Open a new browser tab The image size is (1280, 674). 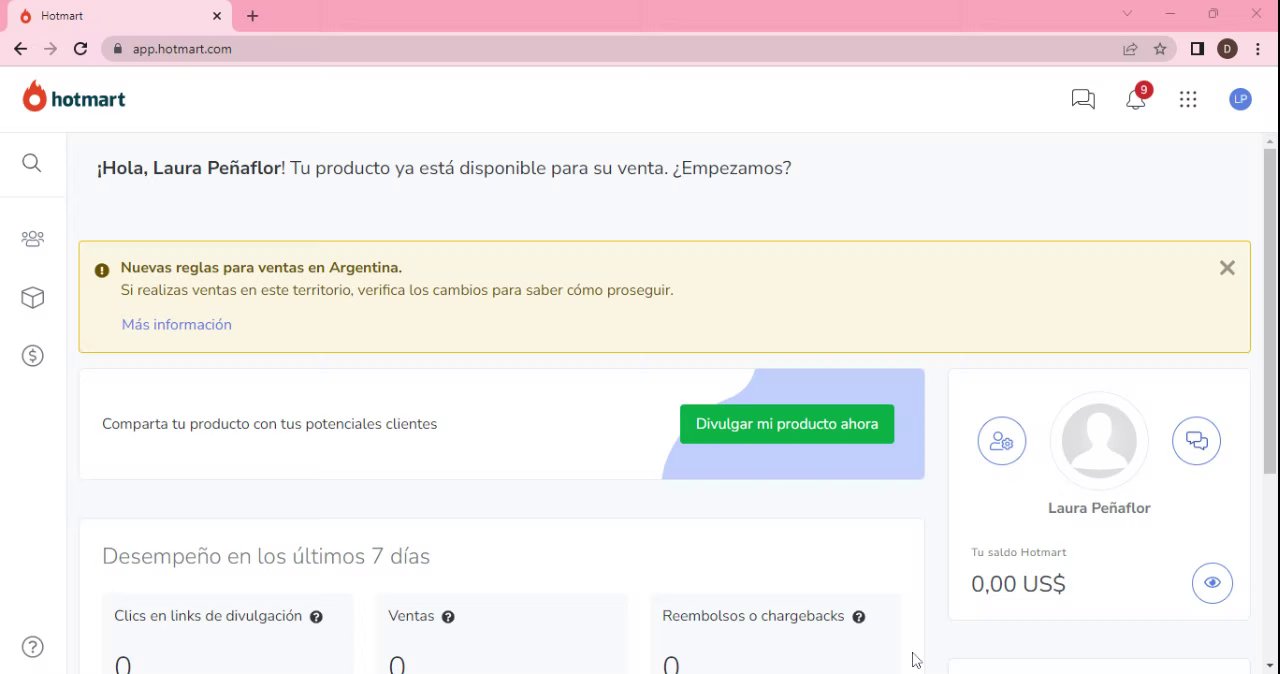252,16
